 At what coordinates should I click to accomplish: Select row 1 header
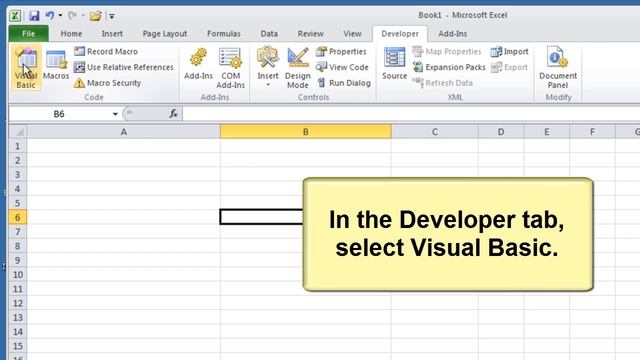(18, 146)
